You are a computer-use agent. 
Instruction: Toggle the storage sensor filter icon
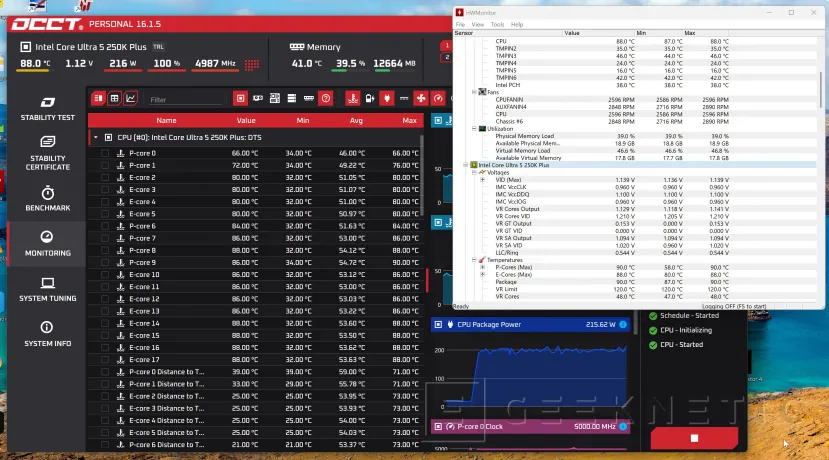click(x=292, y=98)
